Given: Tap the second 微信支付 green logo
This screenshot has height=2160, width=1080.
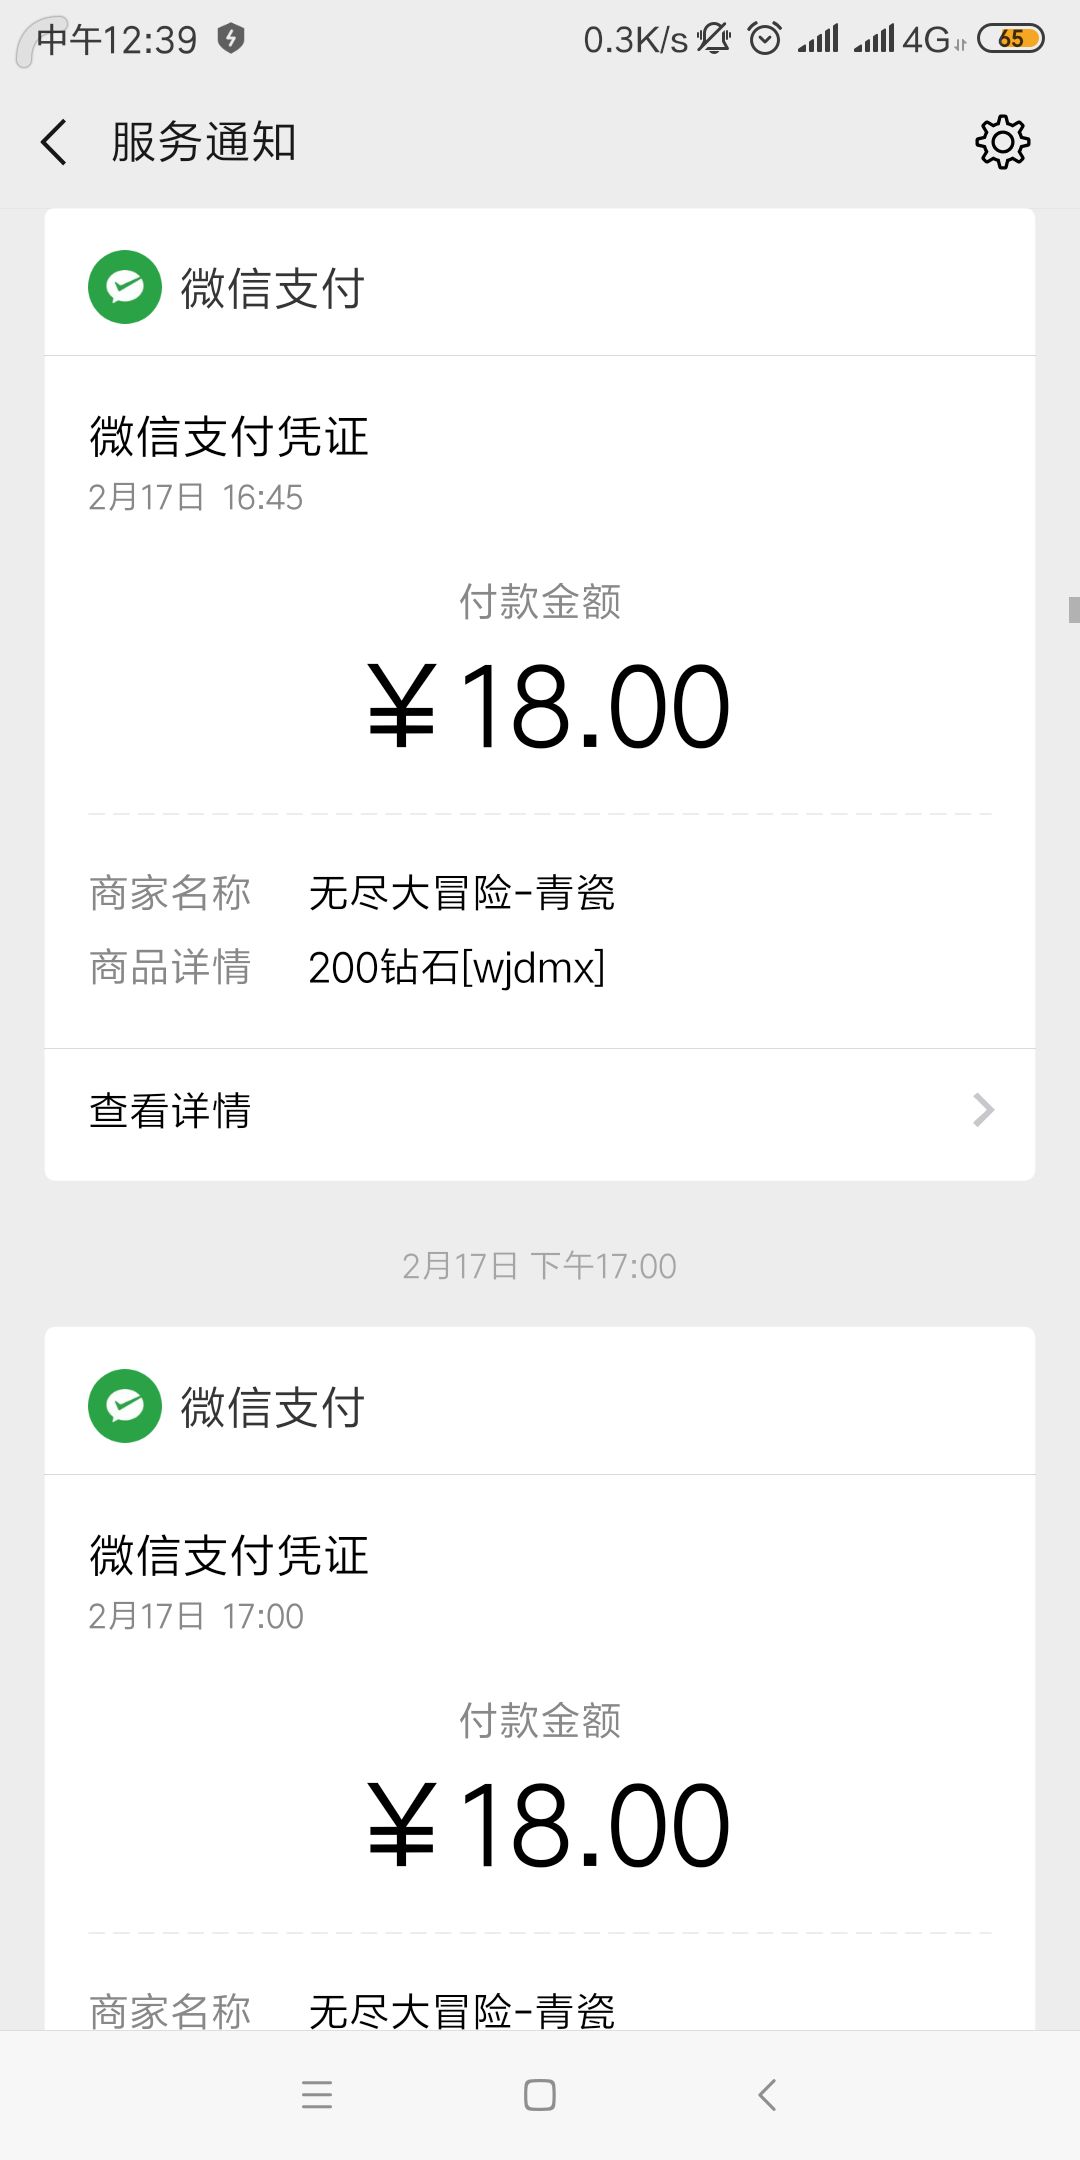Looking at the screenshot, I should pyautogui.click(x=125, y=1406).
